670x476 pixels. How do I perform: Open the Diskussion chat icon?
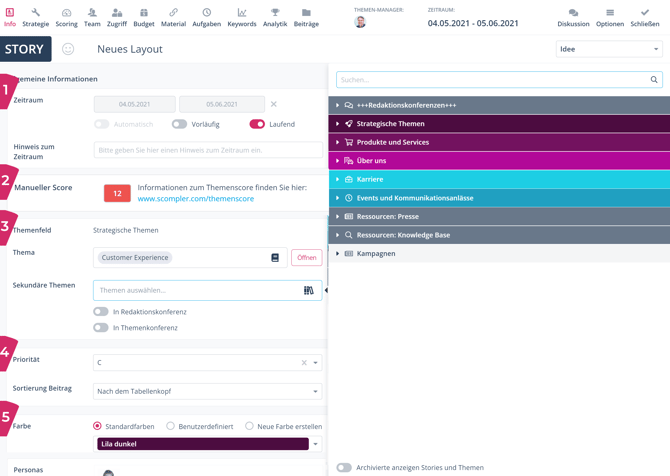573,13
